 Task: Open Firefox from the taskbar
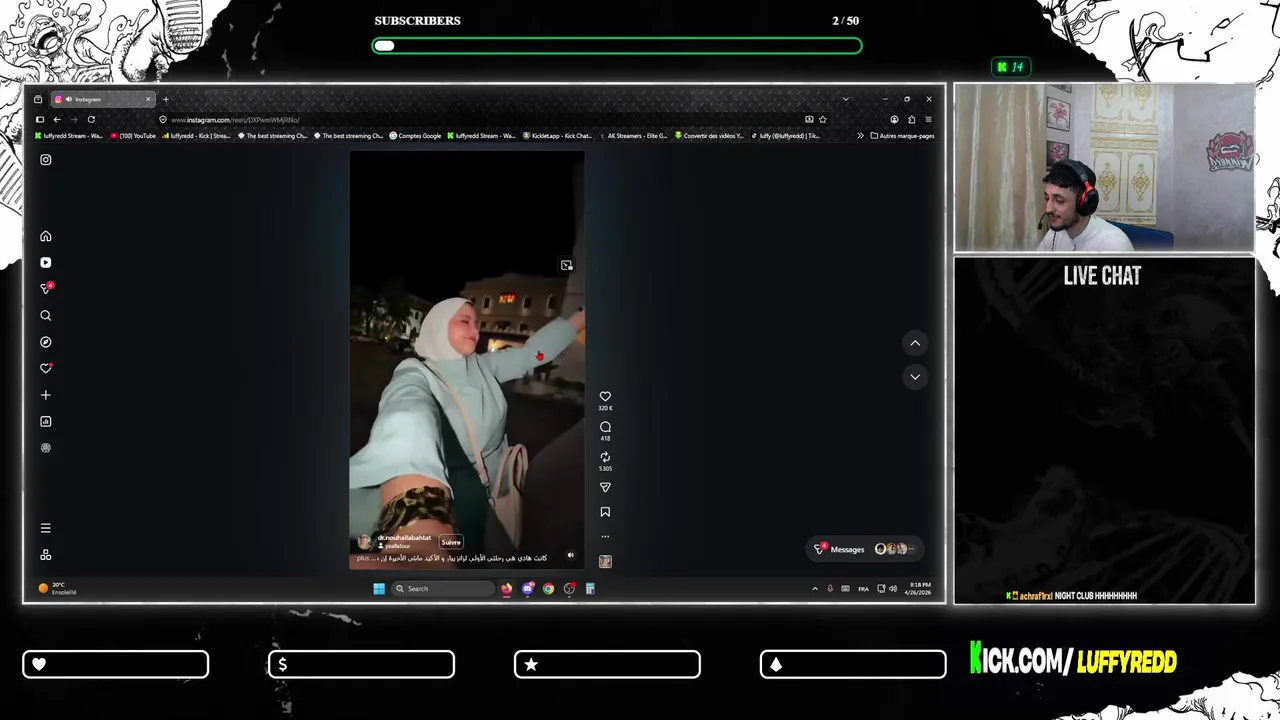(x=506, y=588)
